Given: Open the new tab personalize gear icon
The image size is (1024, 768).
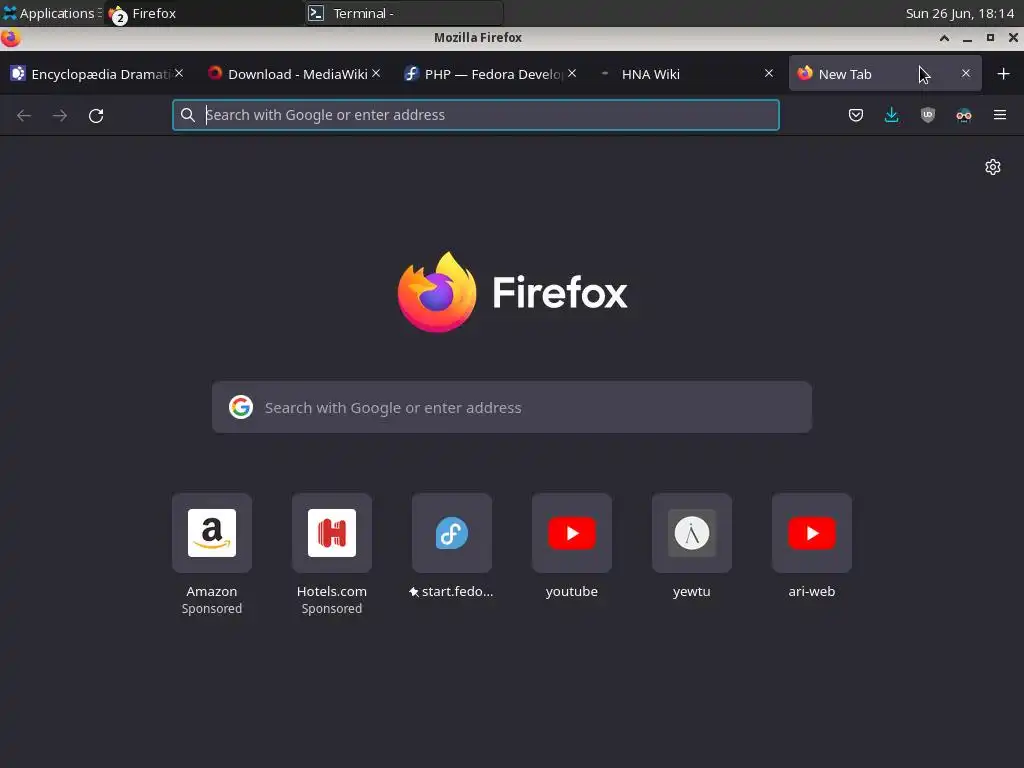Looking at the screenshot, I should (993, 167).
